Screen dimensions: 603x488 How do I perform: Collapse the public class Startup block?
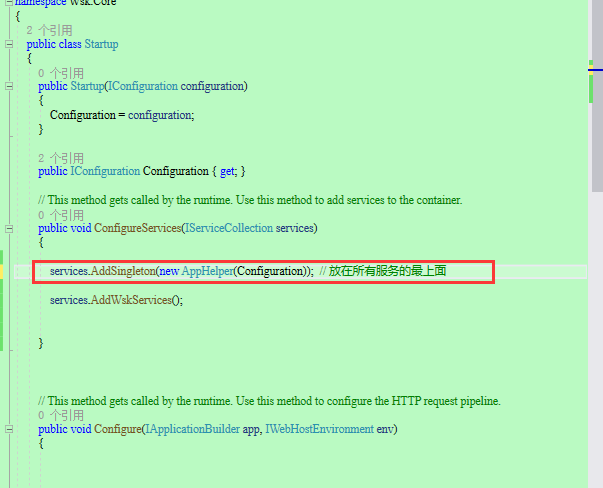[9, 44]
